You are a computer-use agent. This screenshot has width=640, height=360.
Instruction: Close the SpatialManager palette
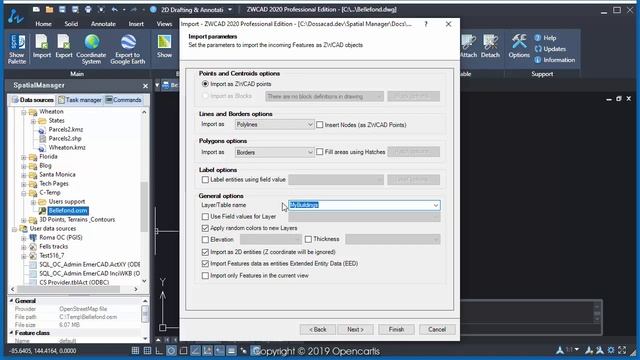pyautogui.click(x=145, y=86)
